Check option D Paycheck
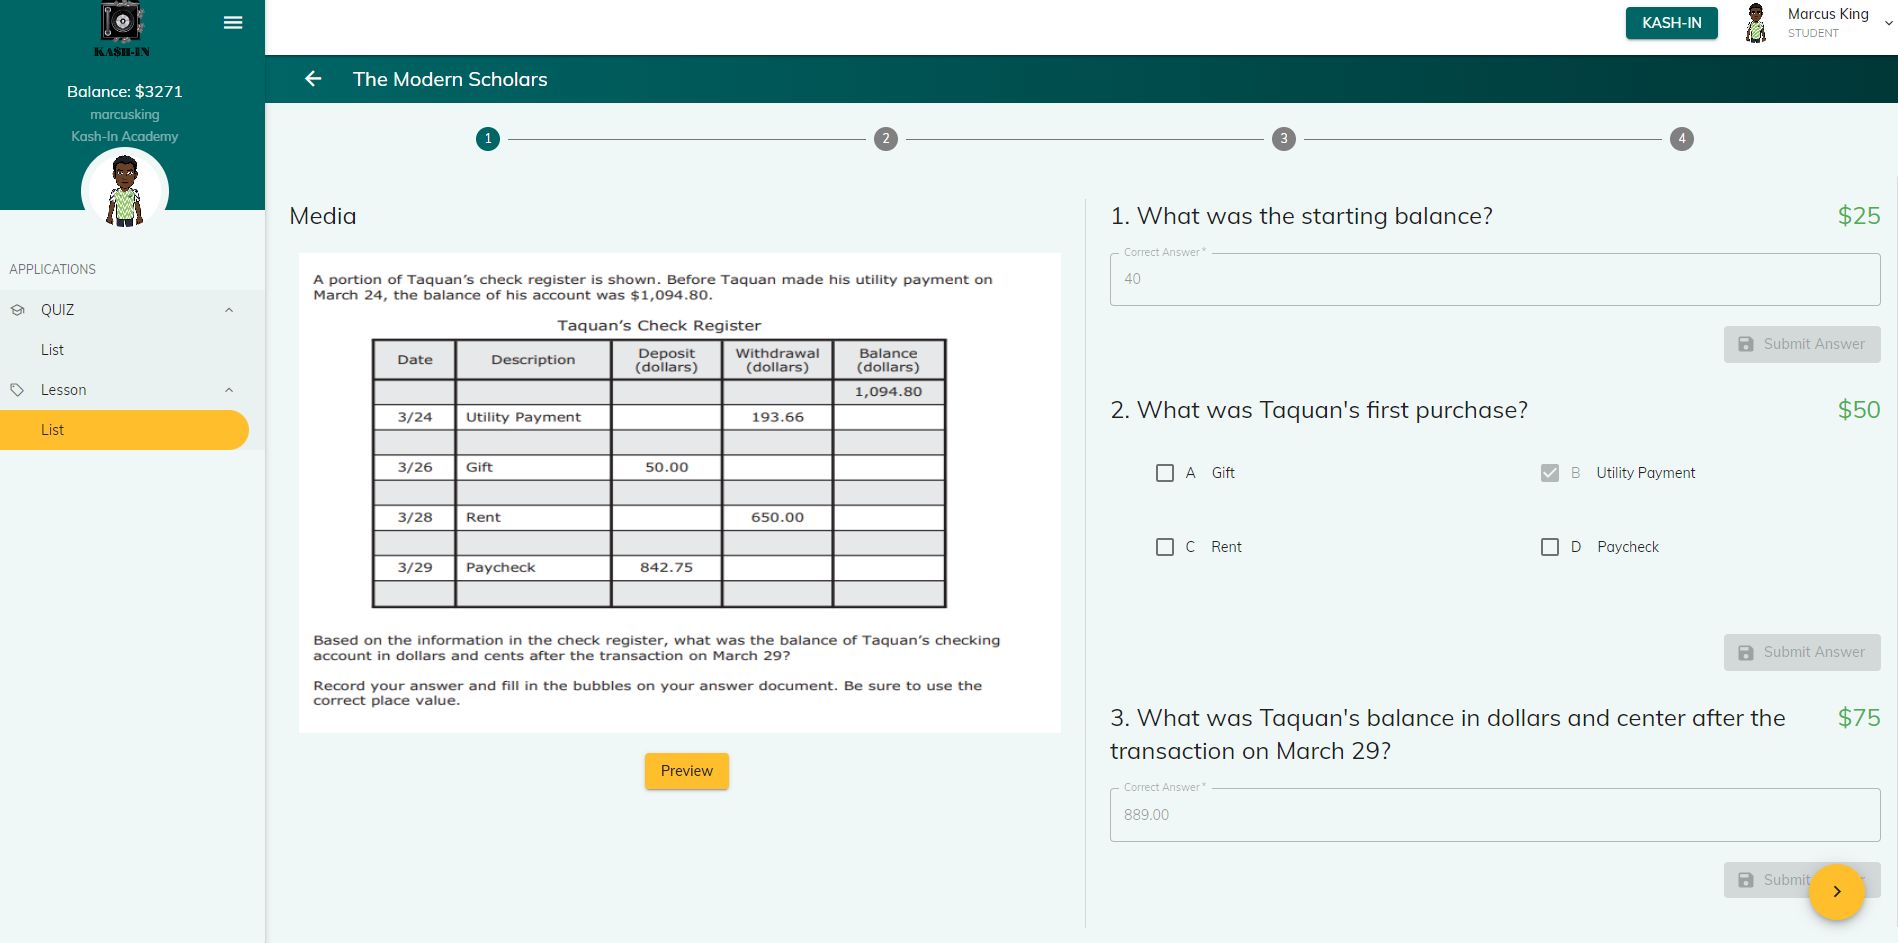 1550,546
